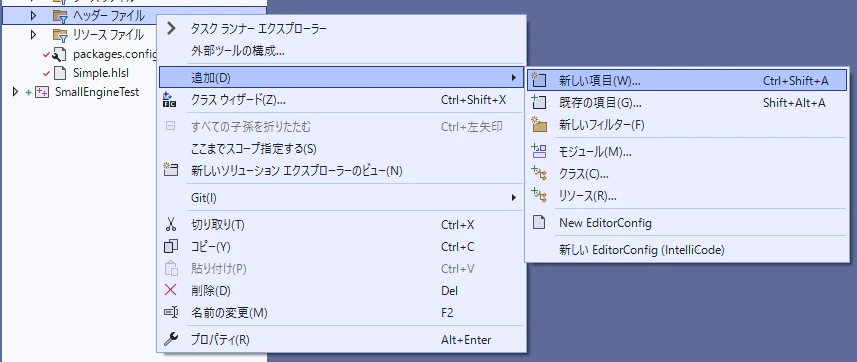
Task: Click the resource files filter folder icon
Action: [60, 36]
